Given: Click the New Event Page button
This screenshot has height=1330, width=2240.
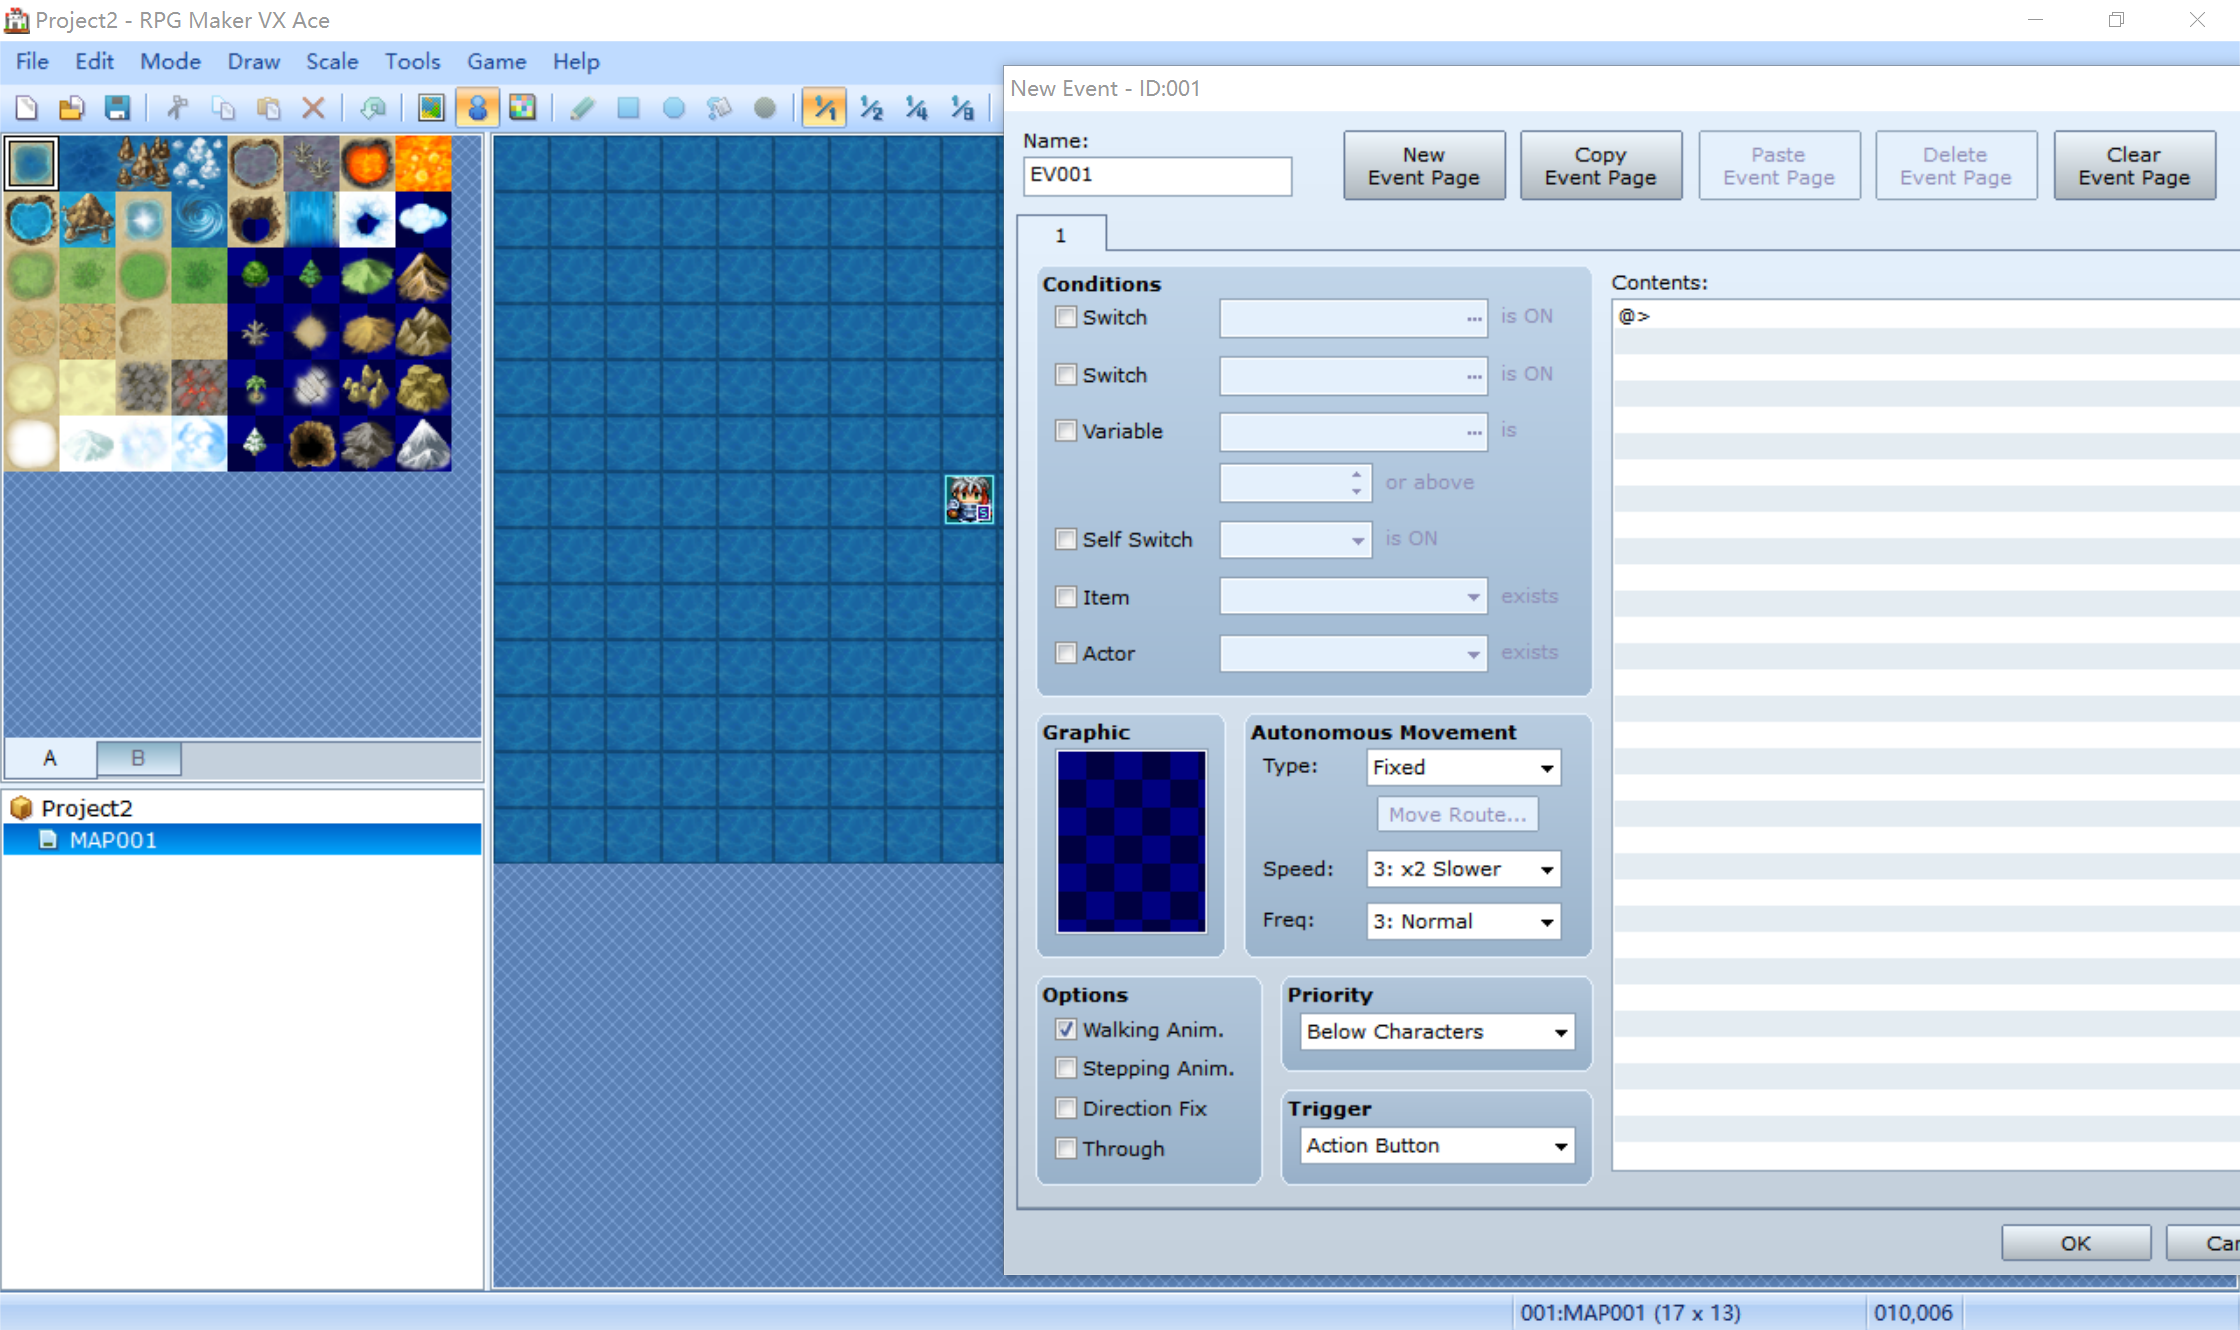Looking at the screenshot, I should 1423,165.
